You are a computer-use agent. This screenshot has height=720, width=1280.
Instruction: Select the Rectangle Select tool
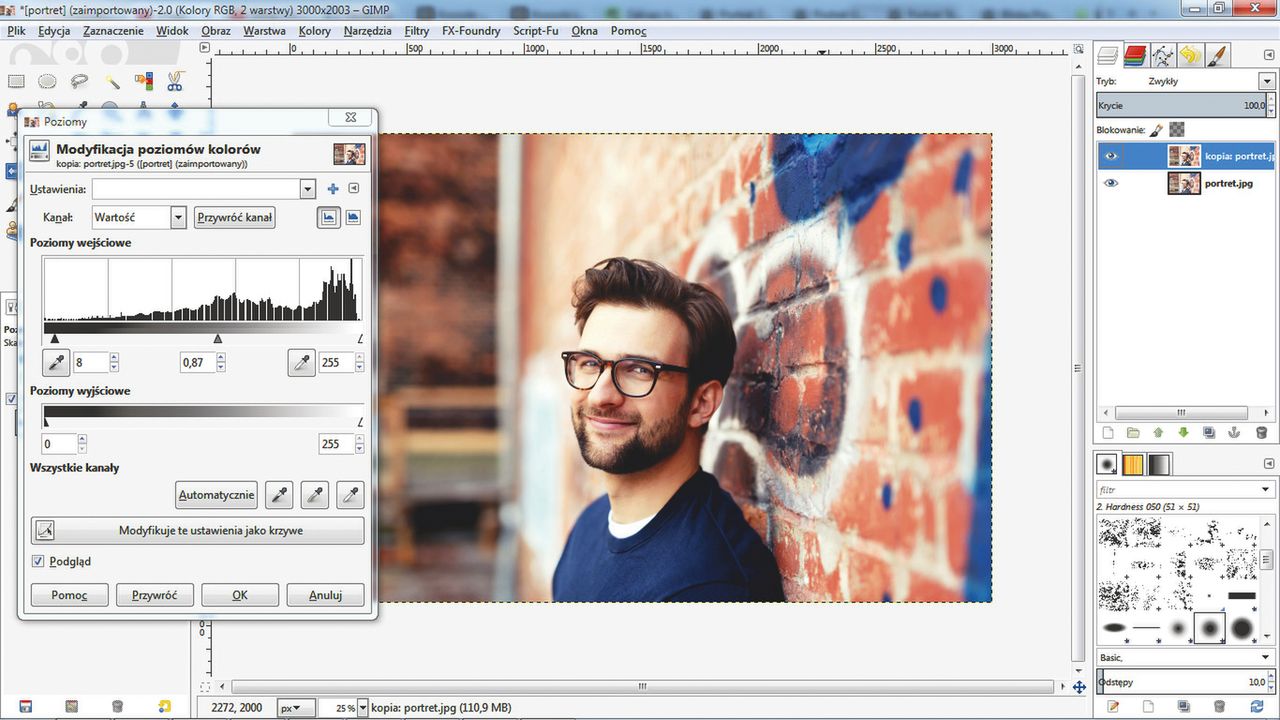16,81
